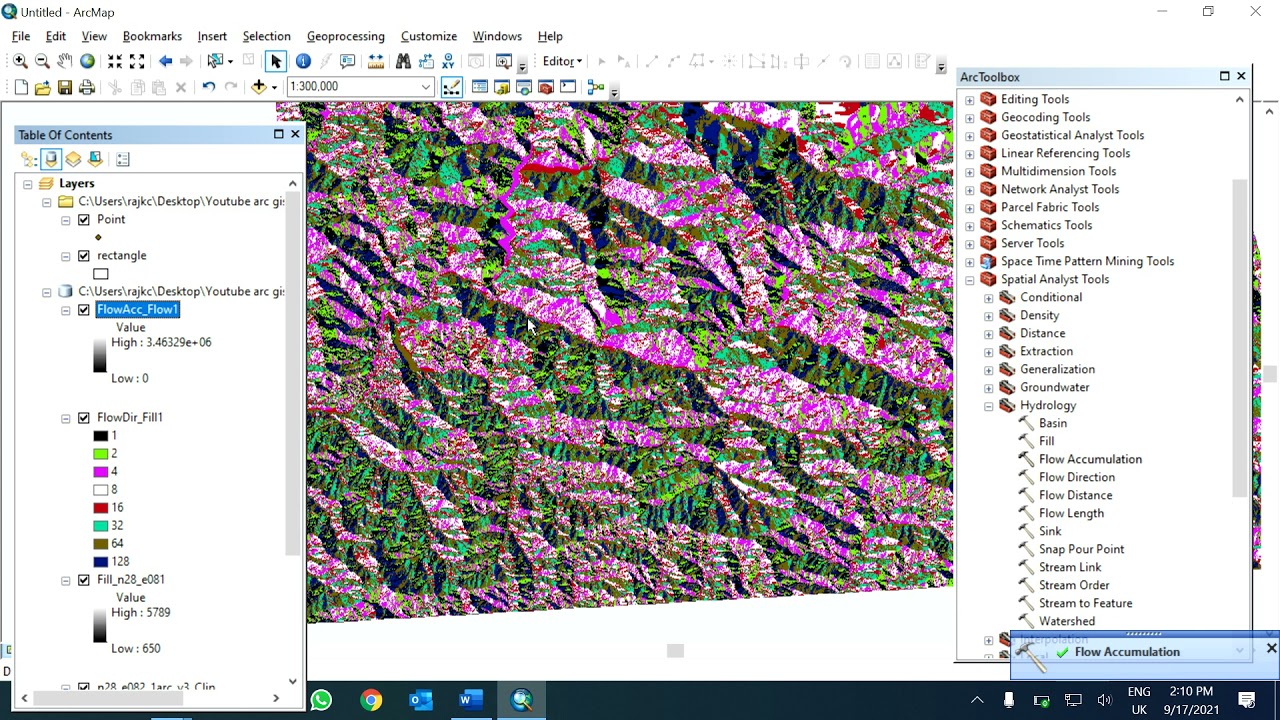Collapse the FlowDir_Fill1 layer legend
The image size is (1280, 720).
(x=66, y=418)
